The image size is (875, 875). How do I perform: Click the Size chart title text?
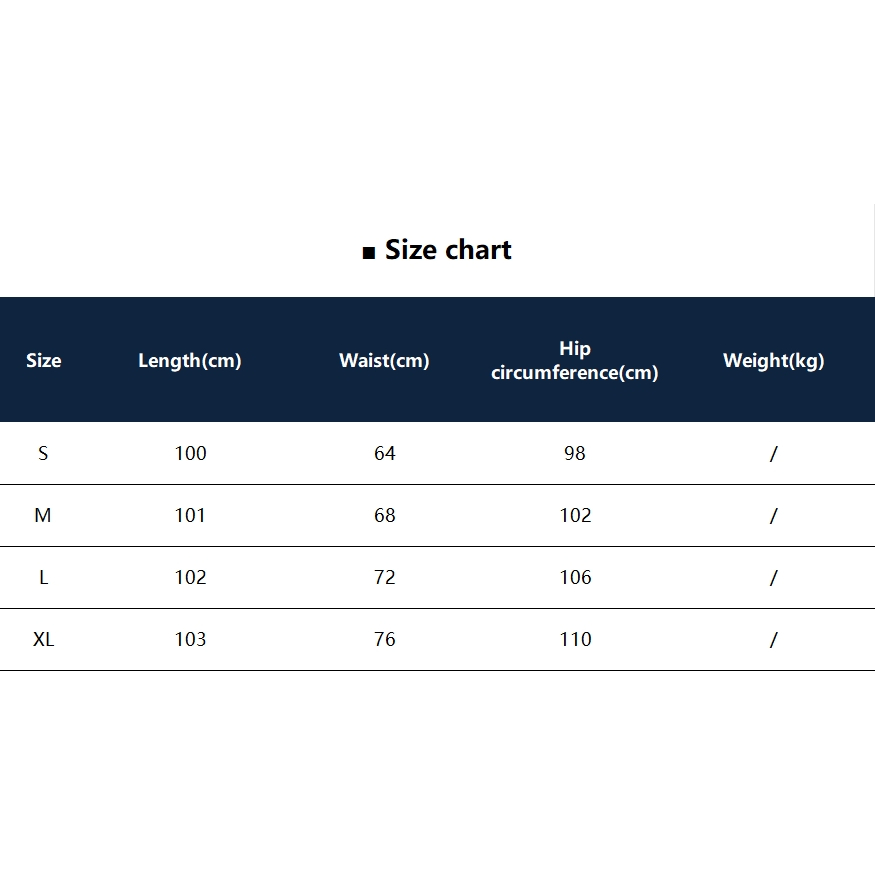448,250
